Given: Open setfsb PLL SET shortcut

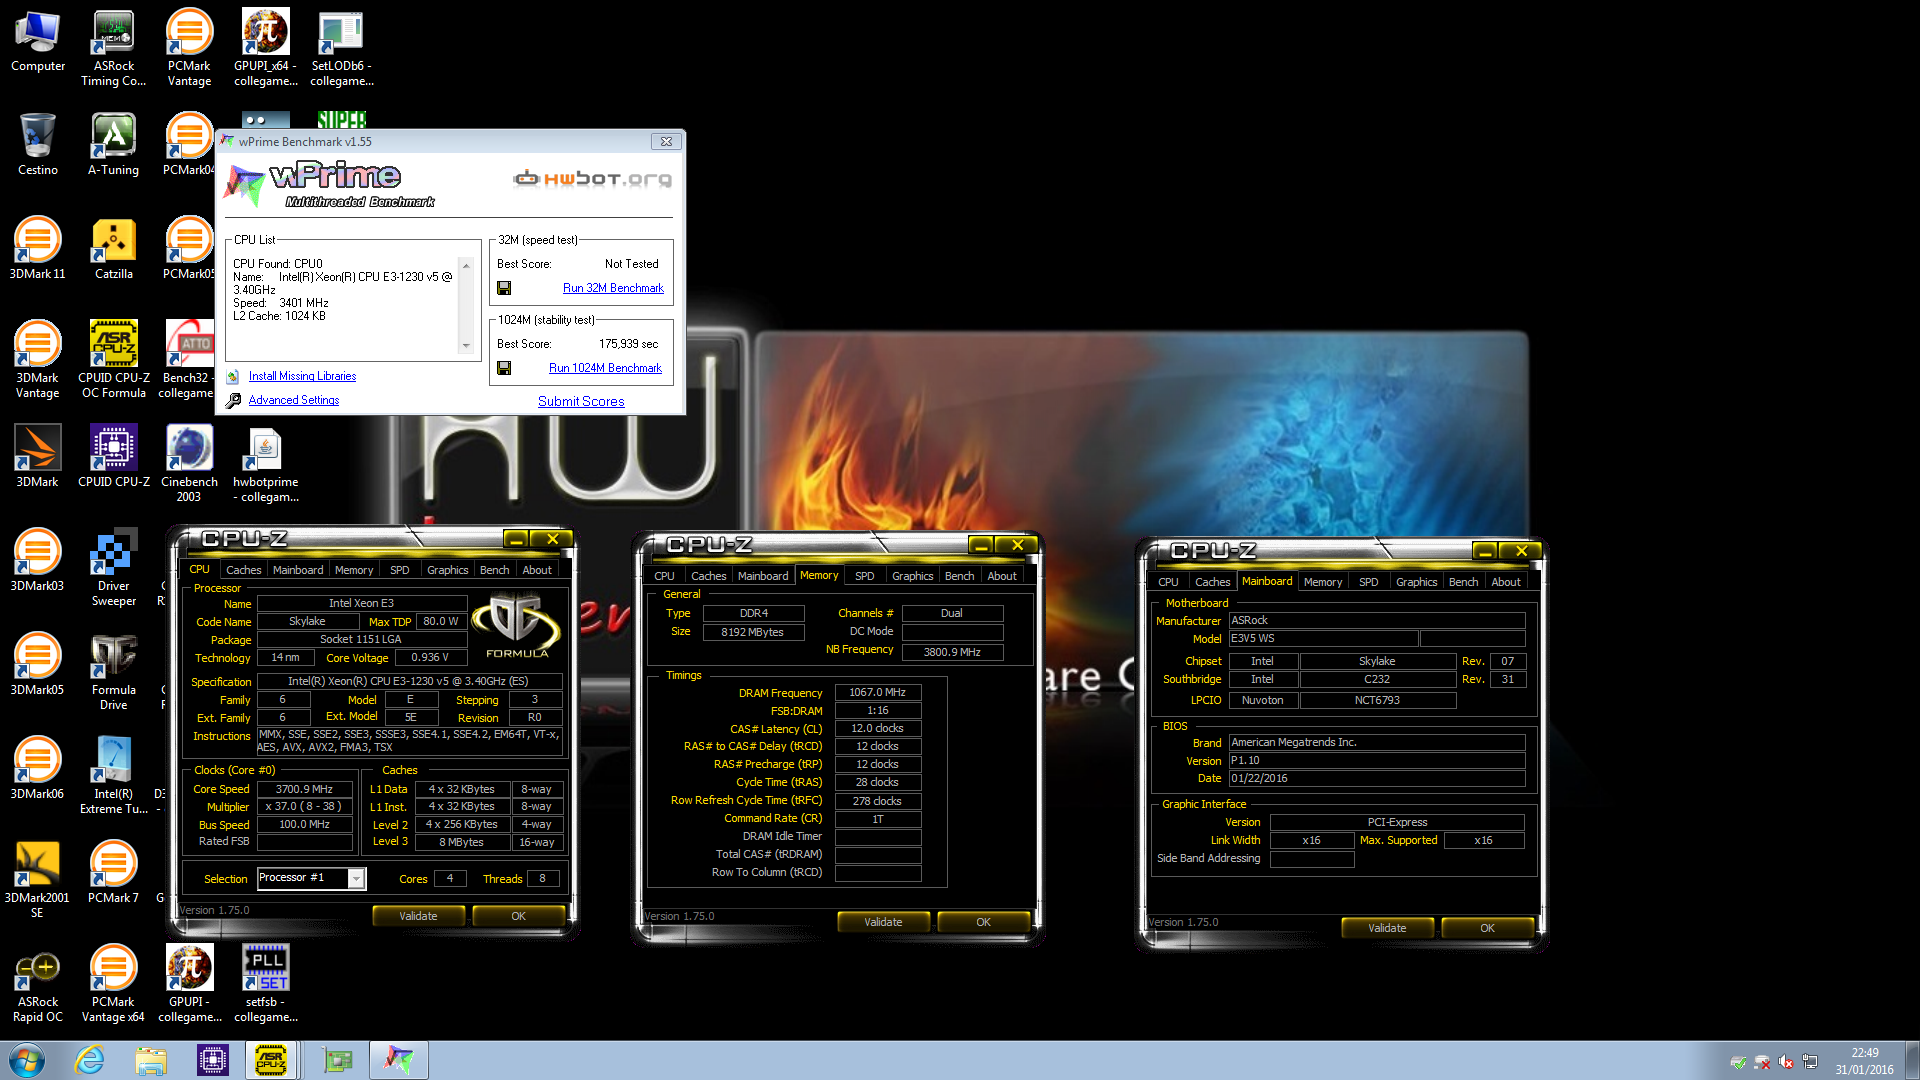Looking at the screenshot, I should pyautogui.click(x=265, y=984).
